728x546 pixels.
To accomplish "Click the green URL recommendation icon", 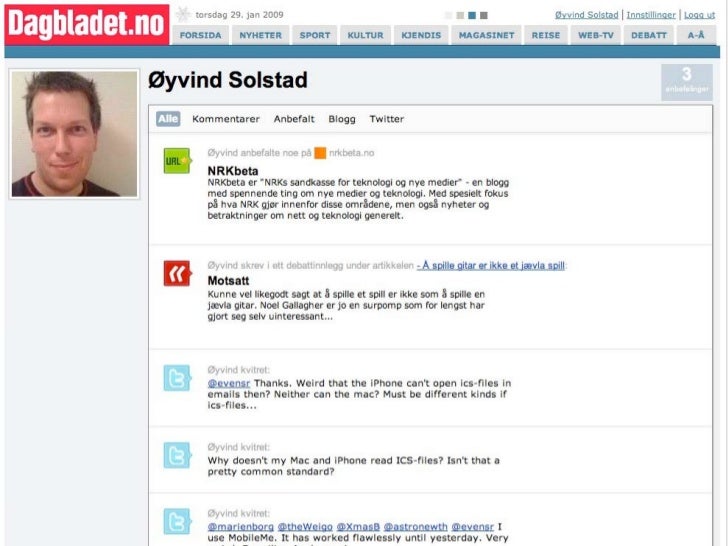I will [x=177, y=161].
